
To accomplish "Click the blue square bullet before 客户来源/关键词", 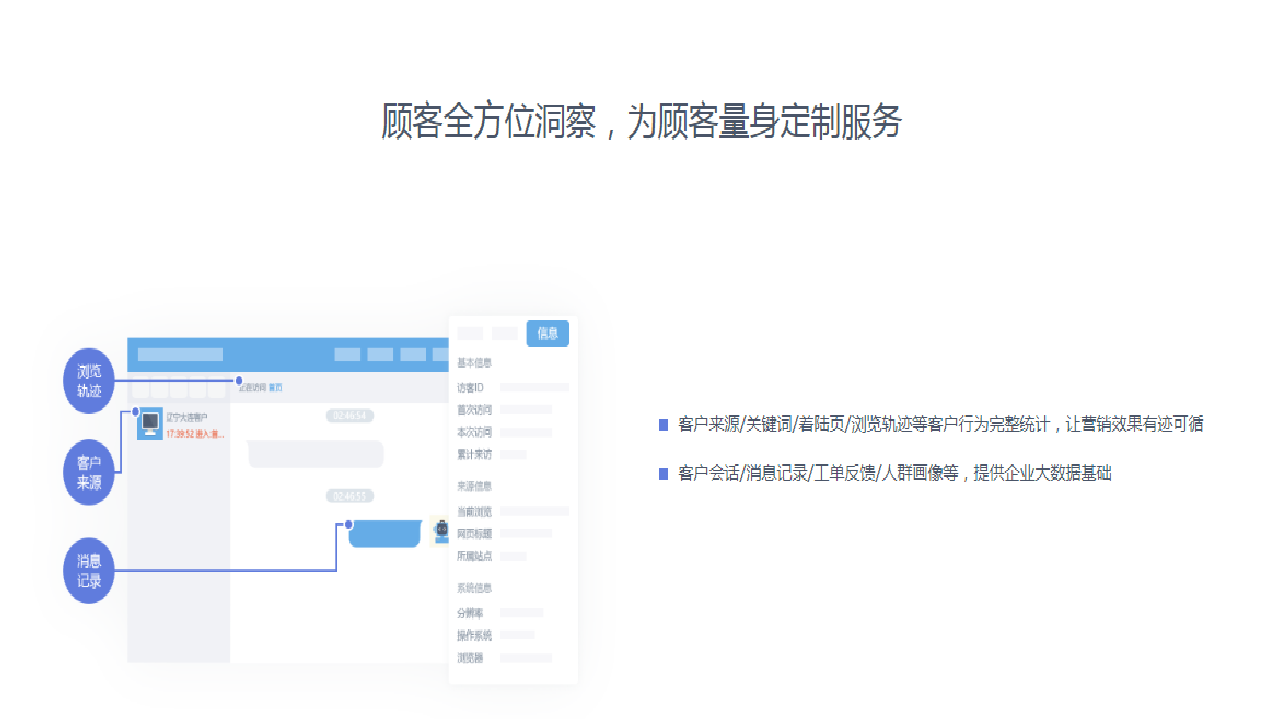I will (663, 424).
